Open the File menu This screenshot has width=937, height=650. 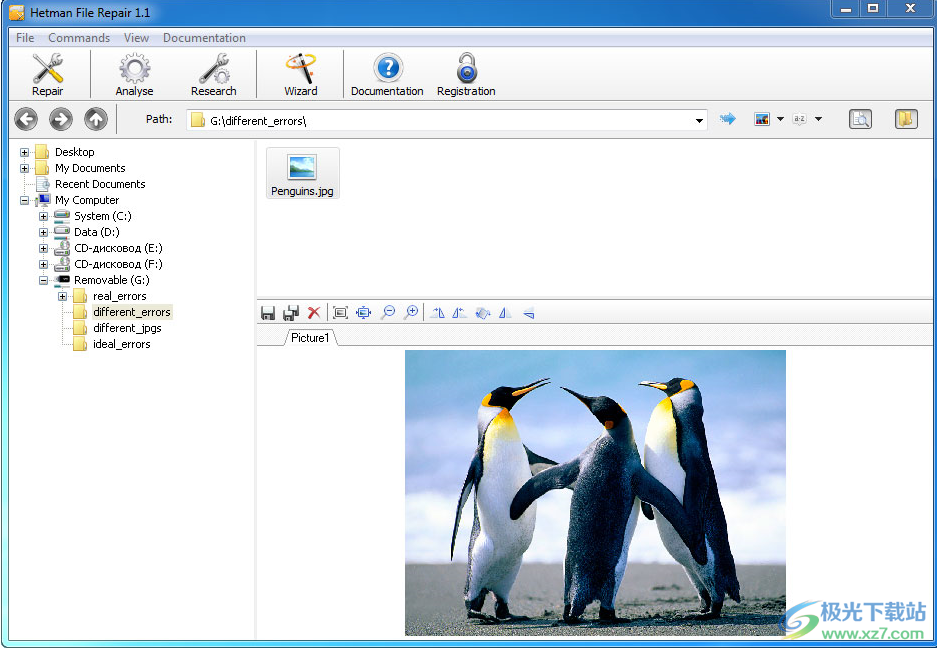pos(25,38)
